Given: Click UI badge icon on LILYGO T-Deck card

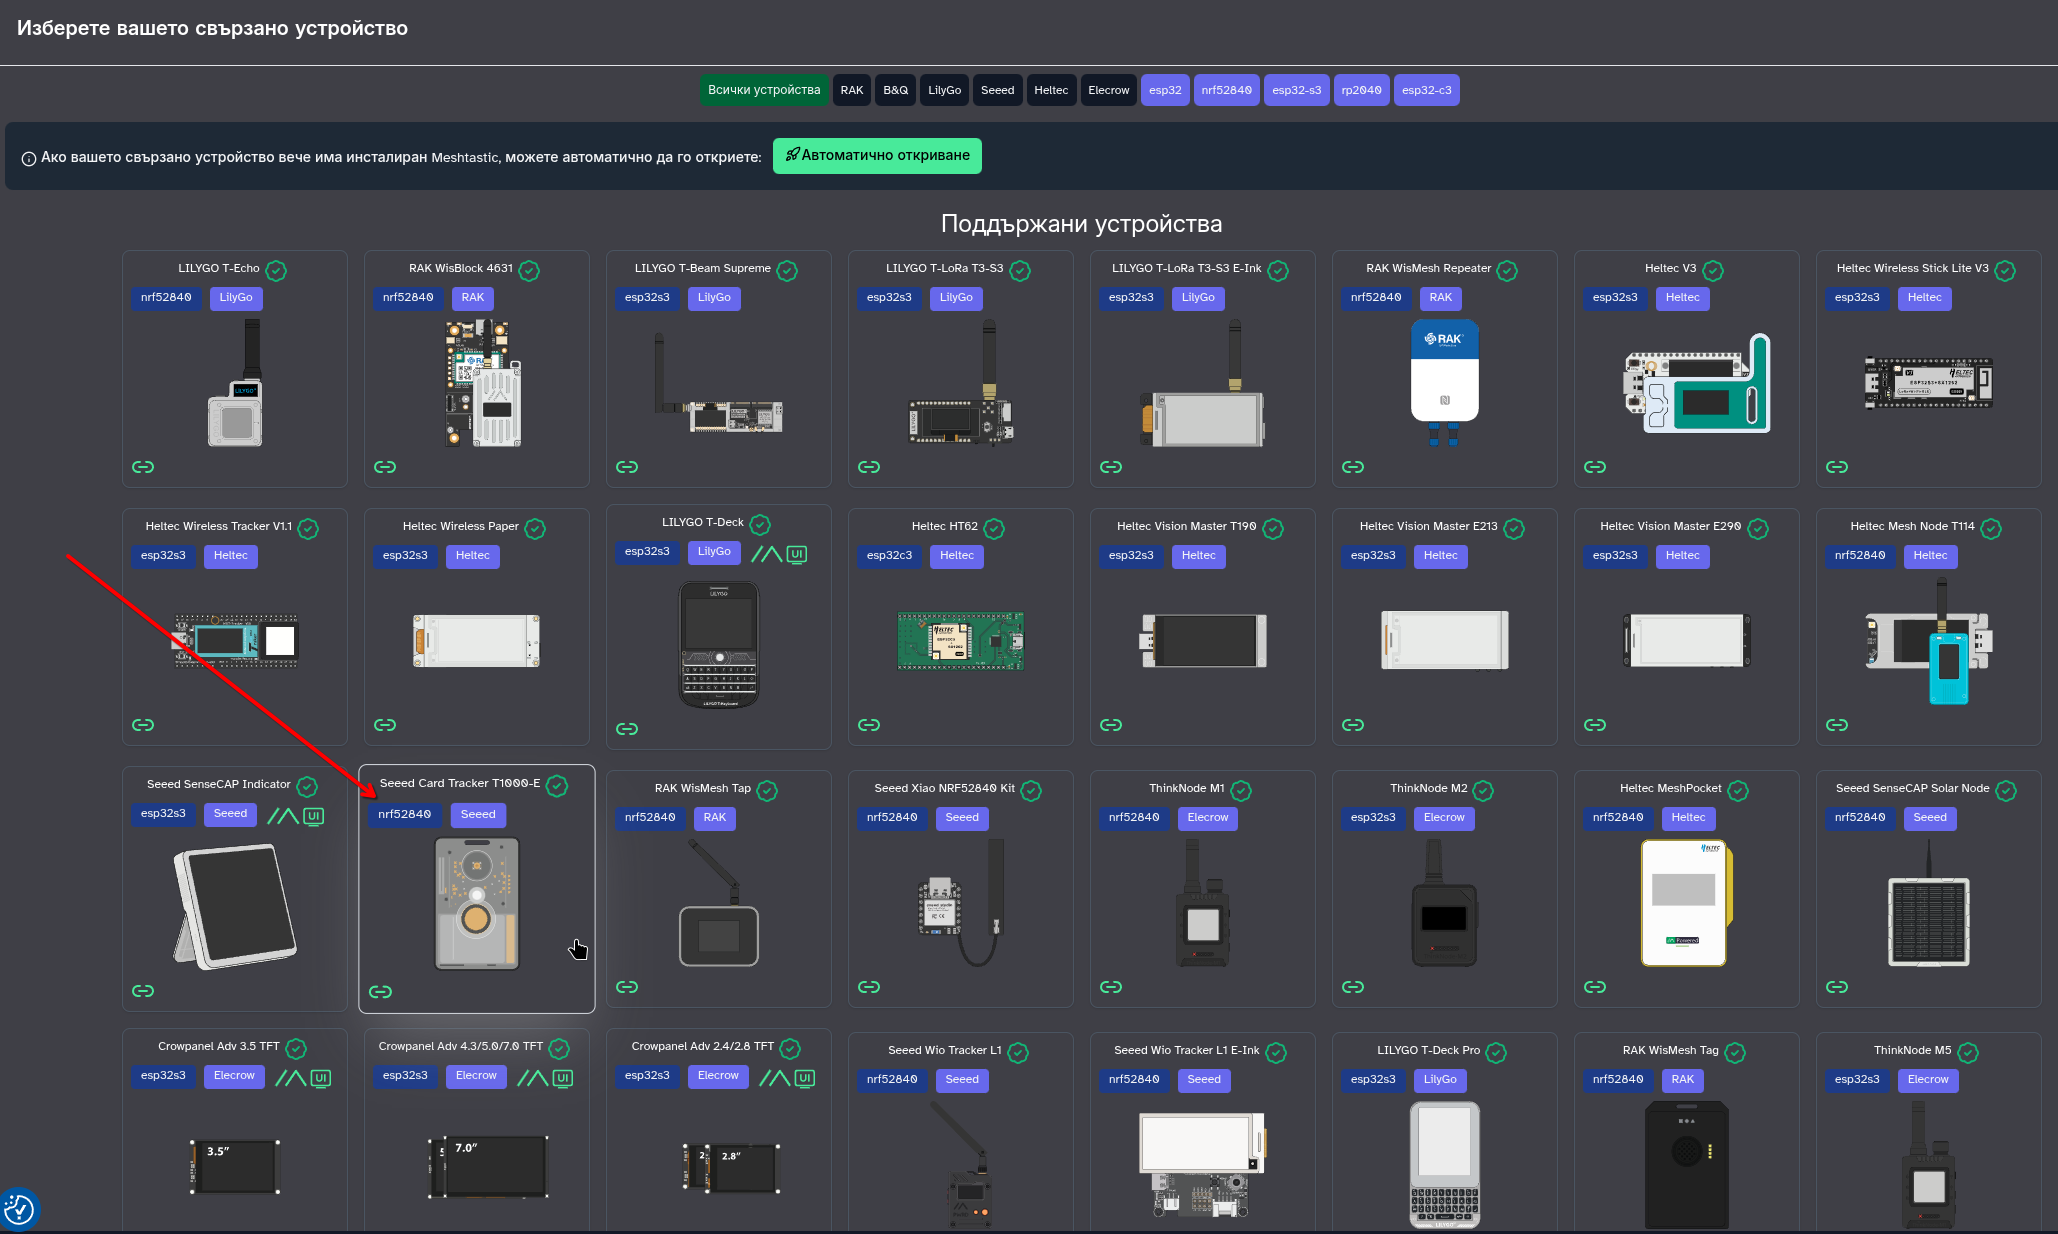Looking at the screenshot, I should (x=796, y=554).
